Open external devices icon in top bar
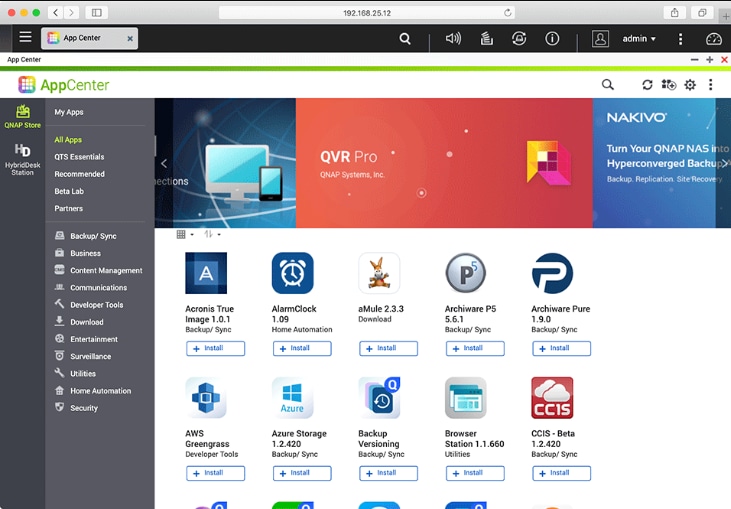The height and width of the screenshot is (509, 731). 519,38
